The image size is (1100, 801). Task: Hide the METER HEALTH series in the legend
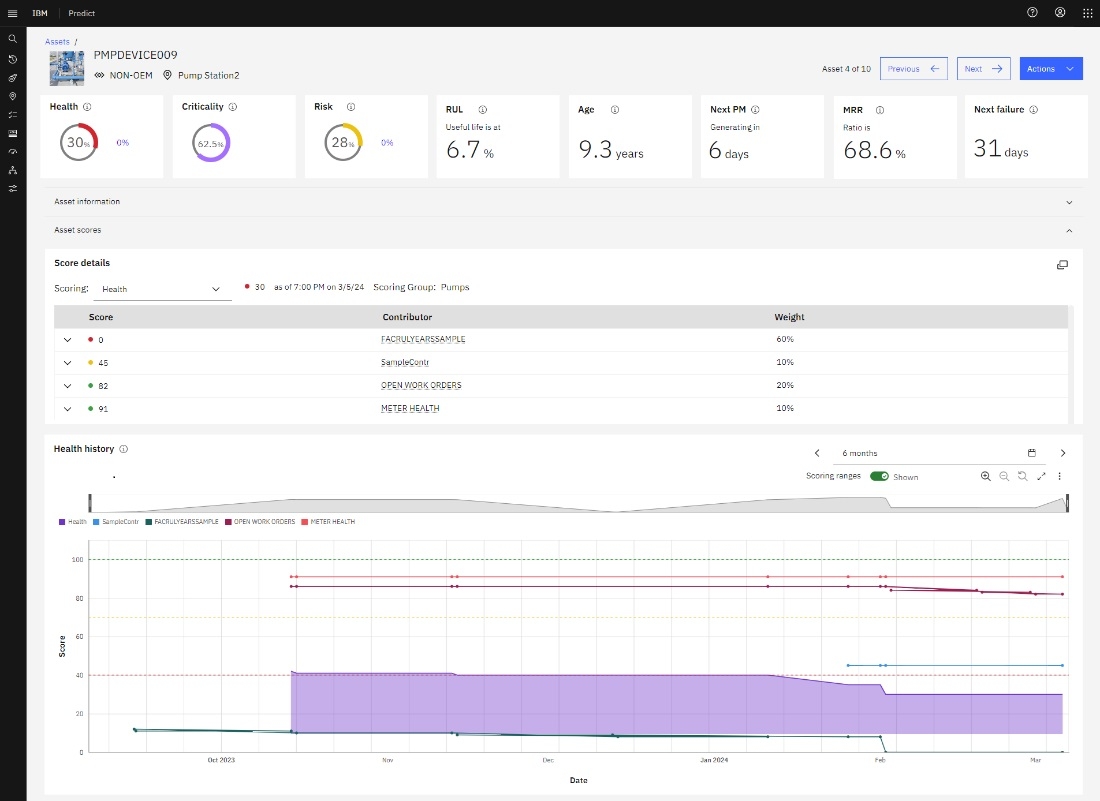tap(332, 522)
